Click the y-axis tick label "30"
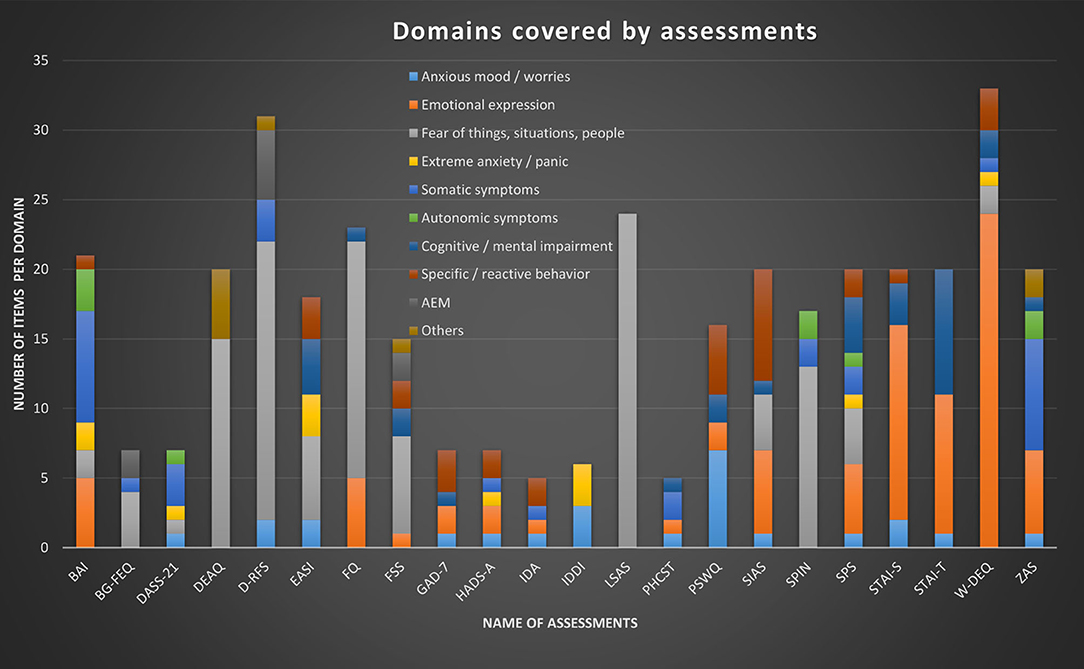Image resolution: width=1084 pixels, height=669 pixels. click(41, 131)
